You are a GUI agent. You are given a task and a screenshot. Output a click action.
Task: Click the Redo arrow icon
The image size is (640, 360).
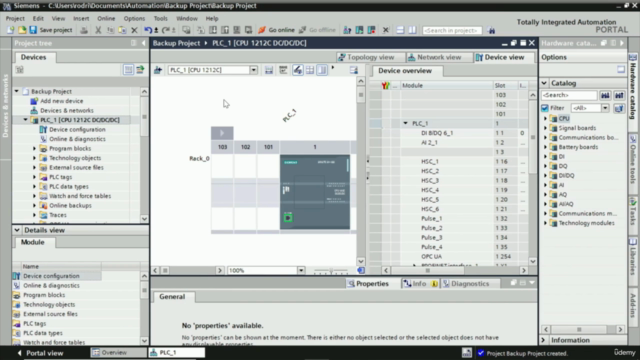(x=165, y=30)
